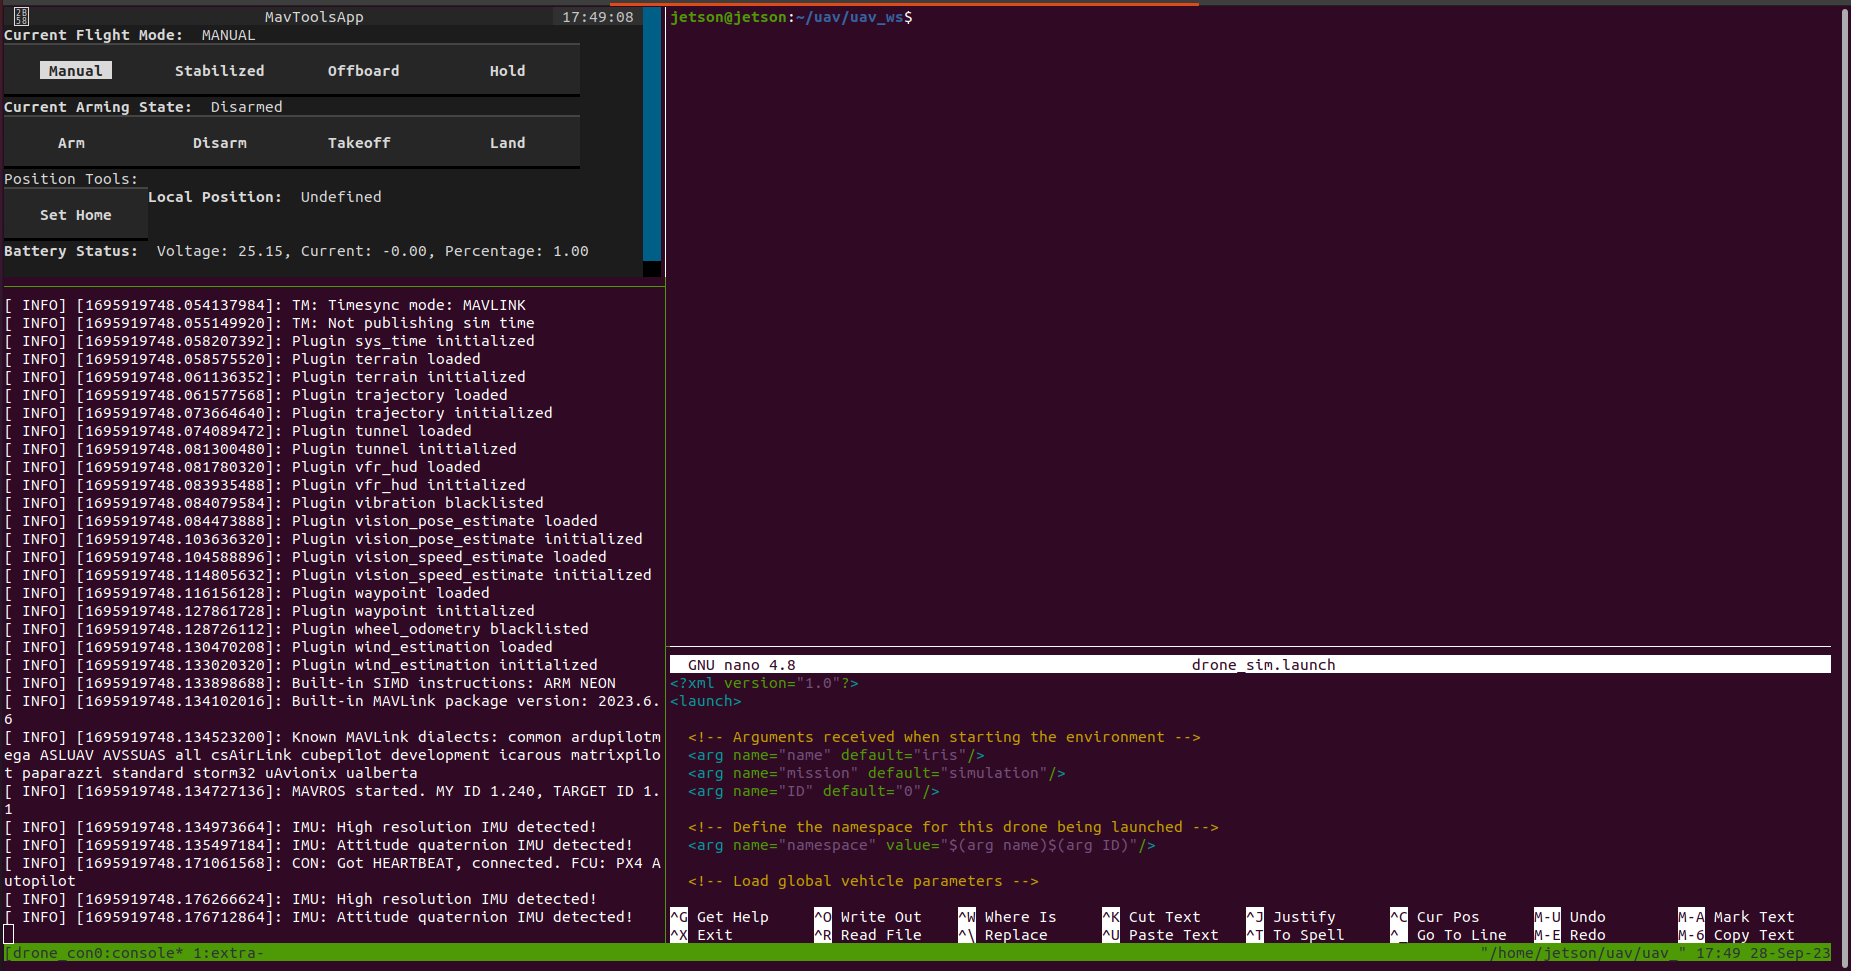Click 'GNU nano 4.8' title text
This screenshot has width=1851, height=971.
(x=742, y=665)
